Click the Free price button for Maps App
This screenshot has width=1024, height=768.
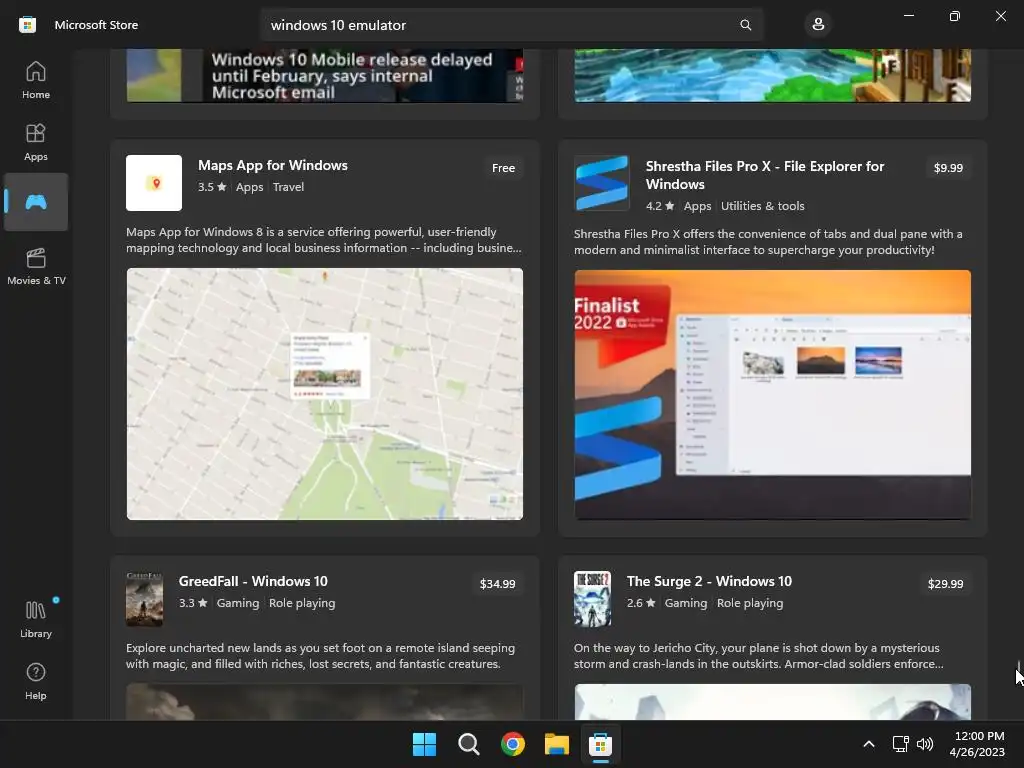(504, 168)
